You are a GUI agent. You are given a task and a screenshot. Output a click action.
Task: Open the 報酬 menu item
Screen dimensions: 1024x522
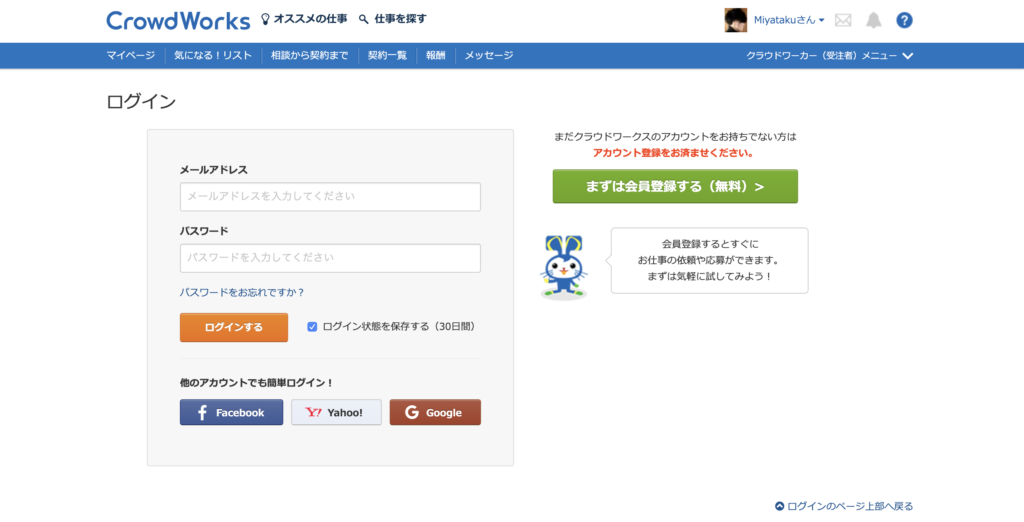436,56
